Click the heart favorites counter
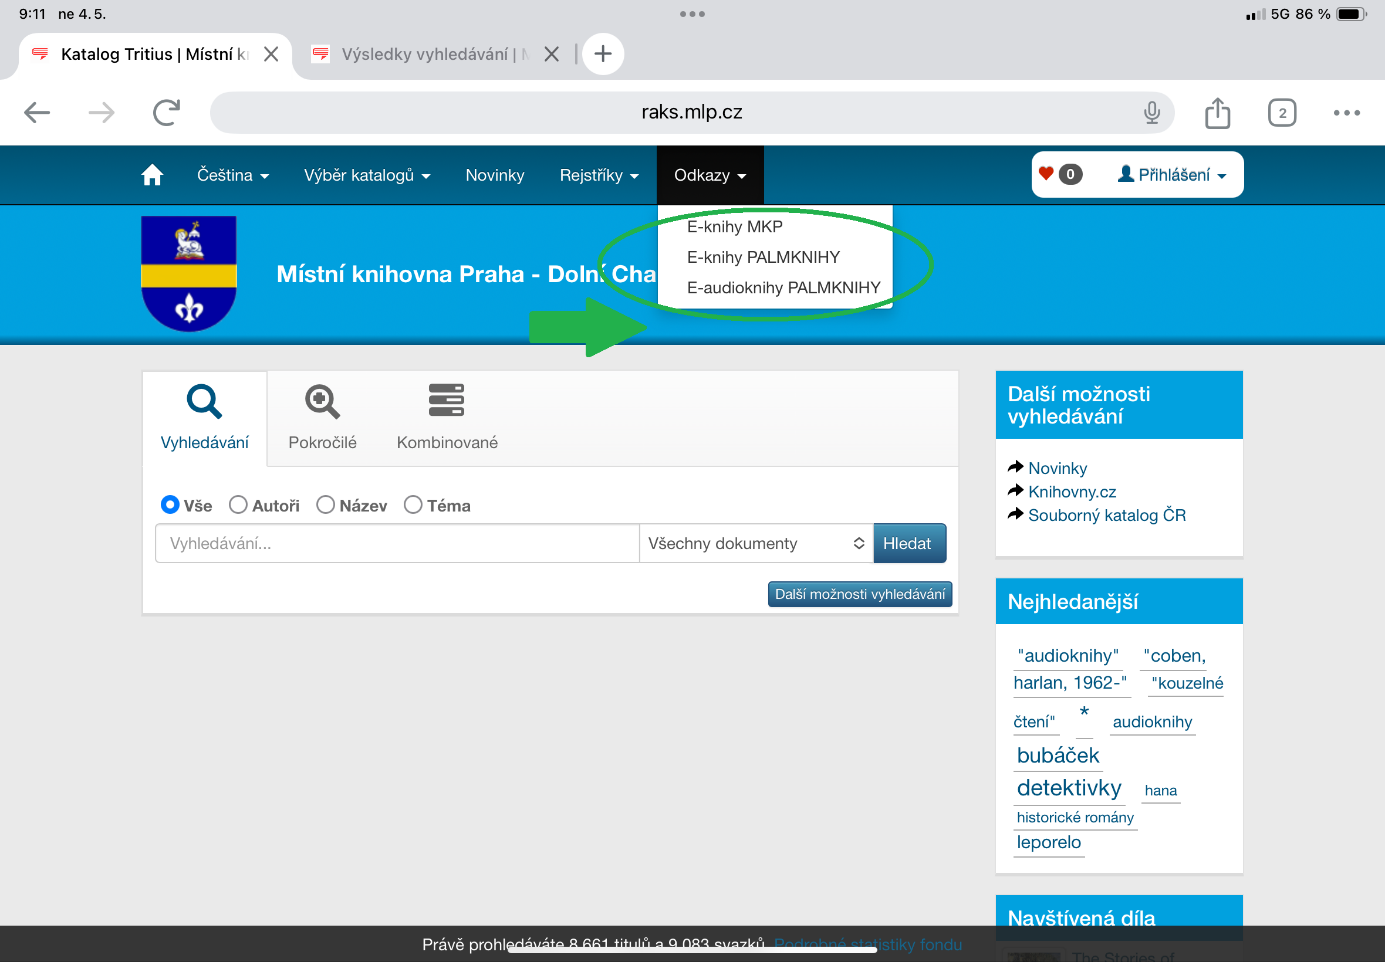The height and width of the screenshot is (962, 1385). tap(1060, 174)
